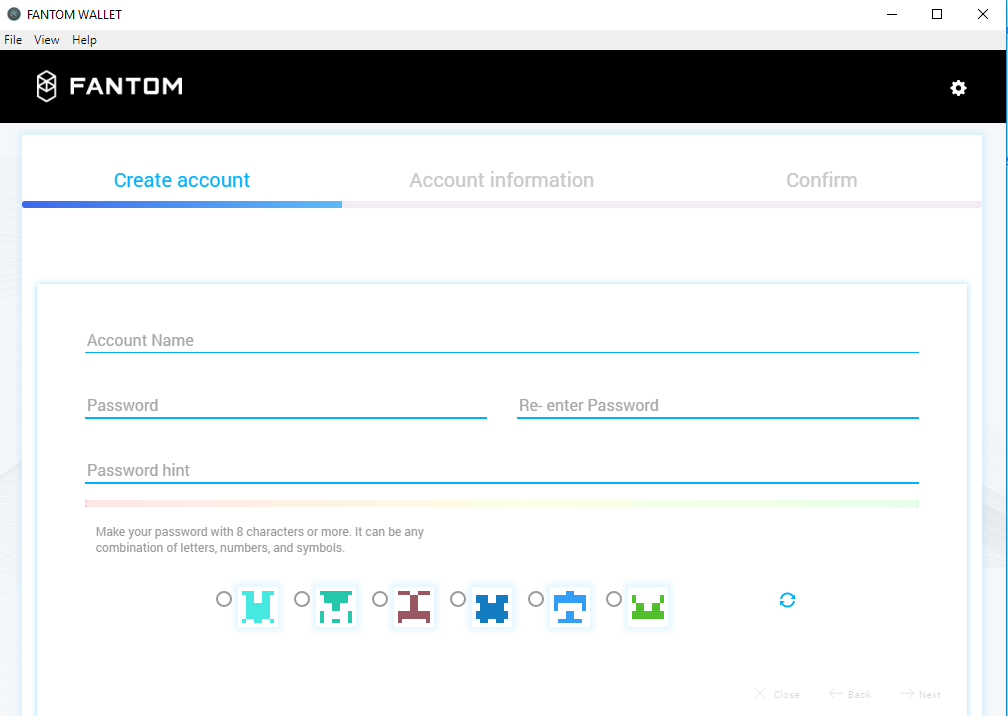Switch to the Create account step tab
The image size is (1008, 716).
tap(182, 180)
